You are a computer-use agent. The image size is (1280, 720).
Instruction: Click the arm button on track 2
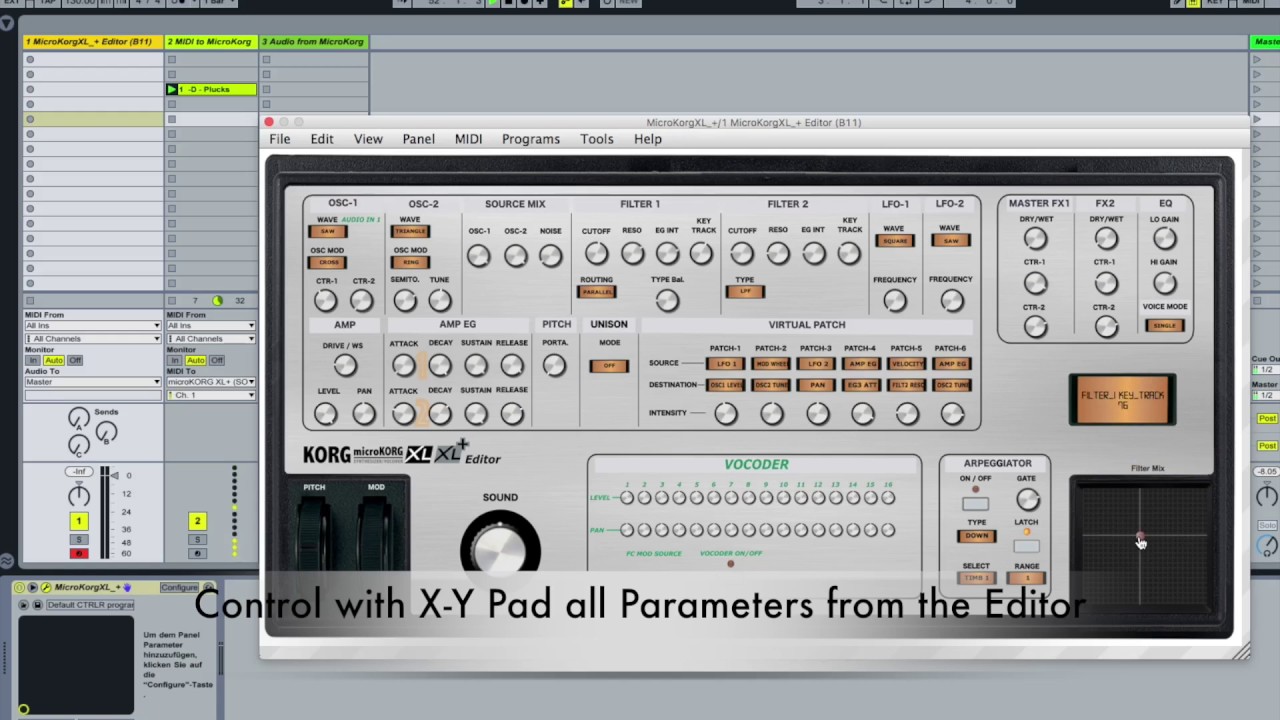click(x=197, y=553)
